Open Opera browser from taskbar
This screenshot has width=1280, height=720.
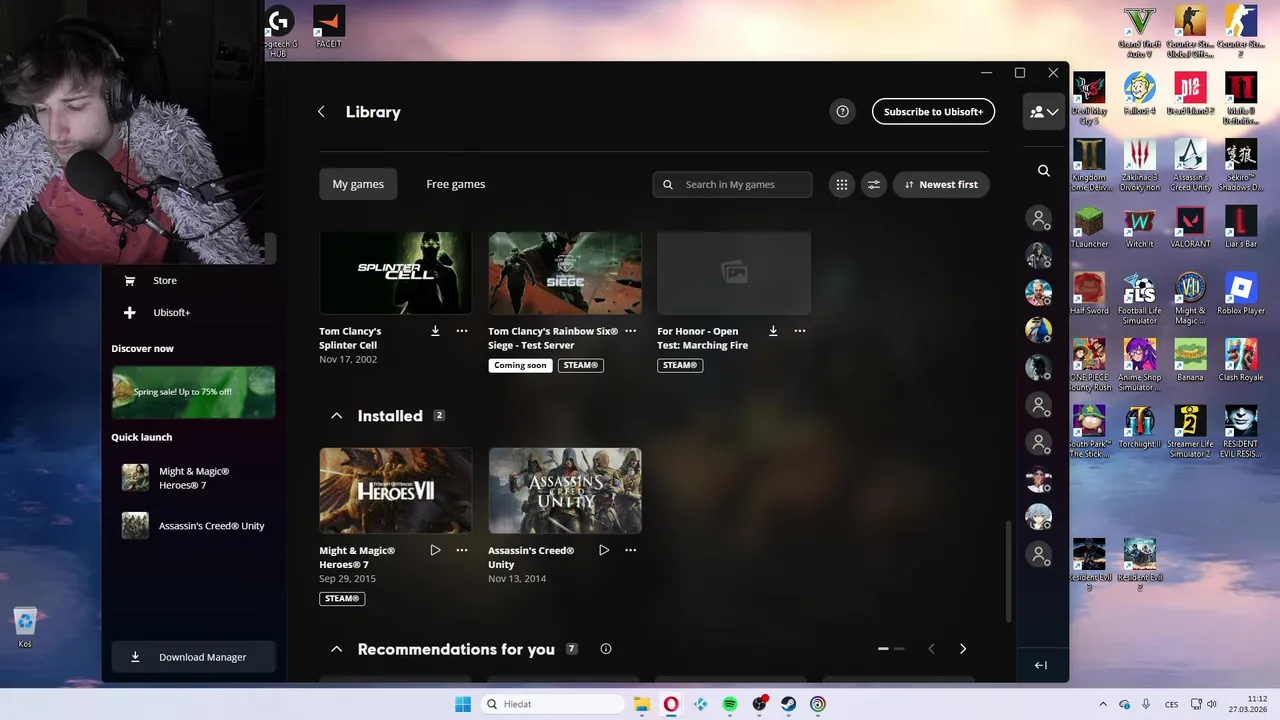click(671, 704)
